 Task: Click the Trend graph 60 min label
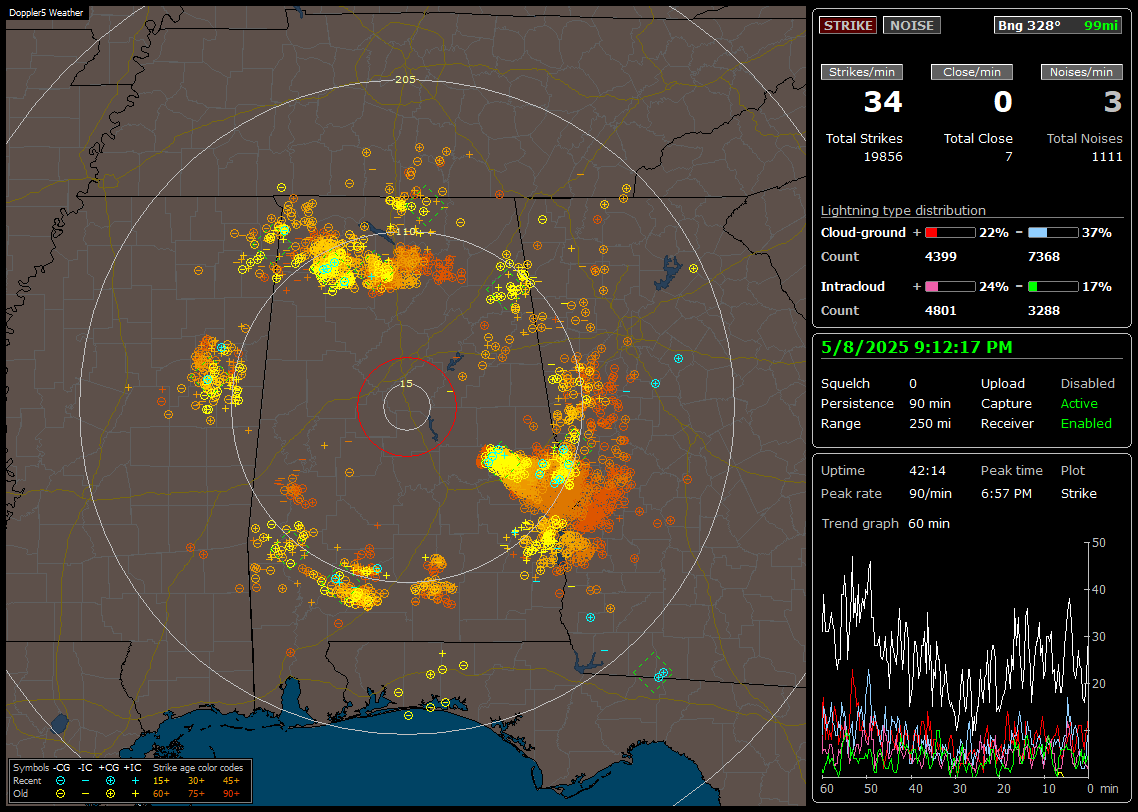point(885,524)
